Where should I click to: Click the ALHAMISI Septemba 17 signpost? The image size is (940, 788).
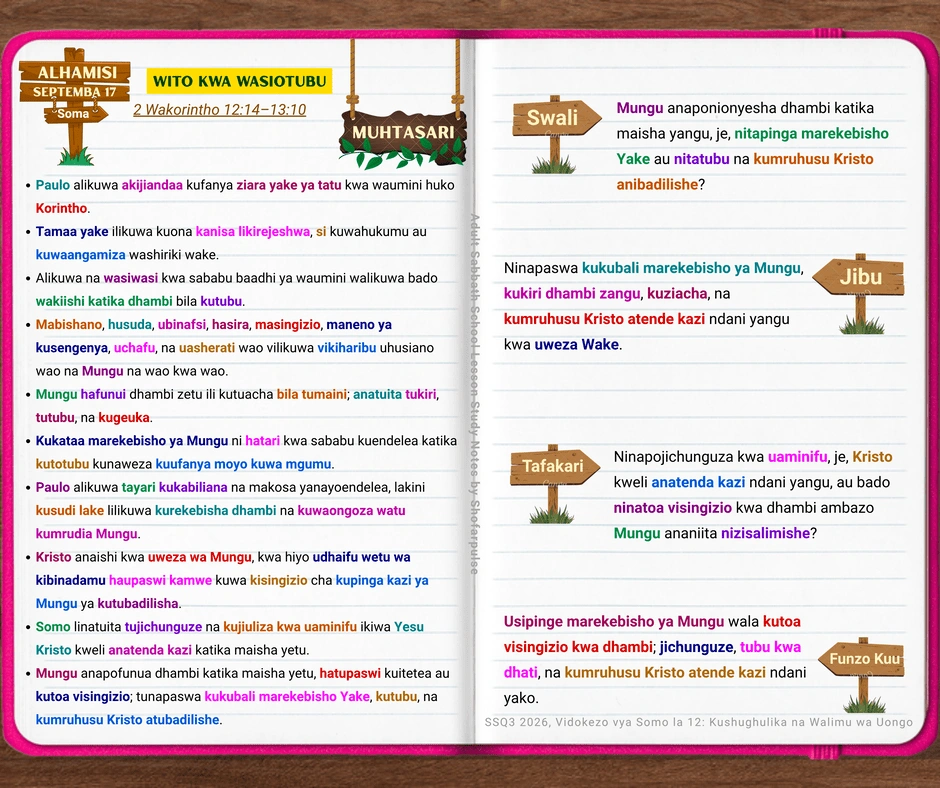point(75,81)
